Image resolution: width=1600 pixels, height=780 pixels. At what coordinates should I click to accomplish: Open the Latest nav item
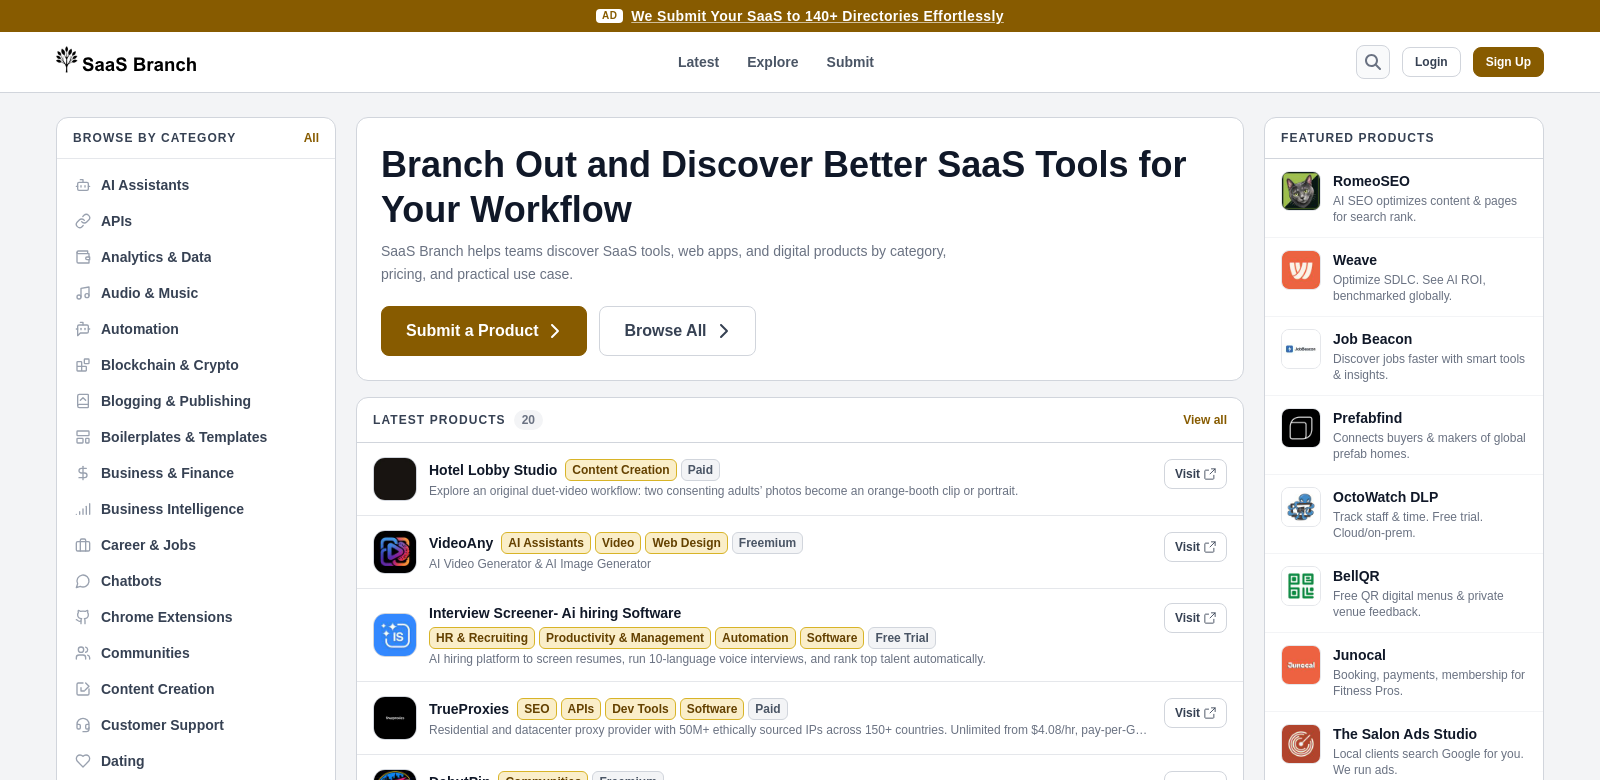pos(698,62)
